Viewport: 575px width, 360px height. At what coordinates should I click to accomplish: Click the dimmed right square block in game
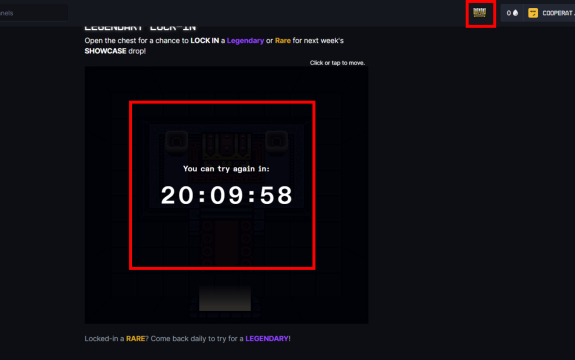pyautogui.click(x=276, y=140)
